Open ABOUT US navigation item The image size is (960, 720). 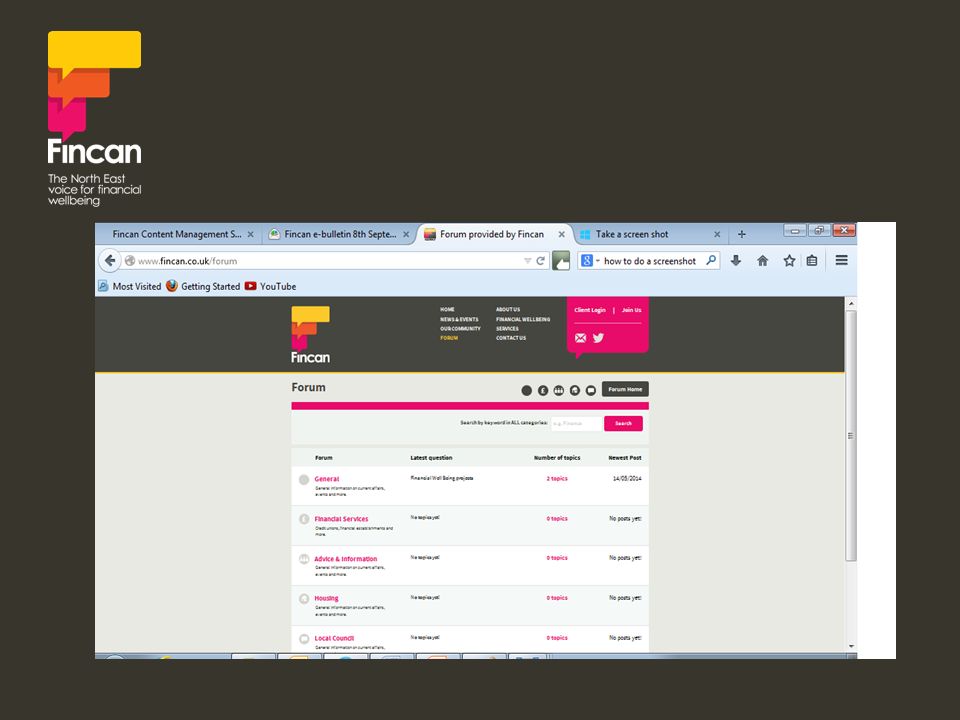click(508, 310)
